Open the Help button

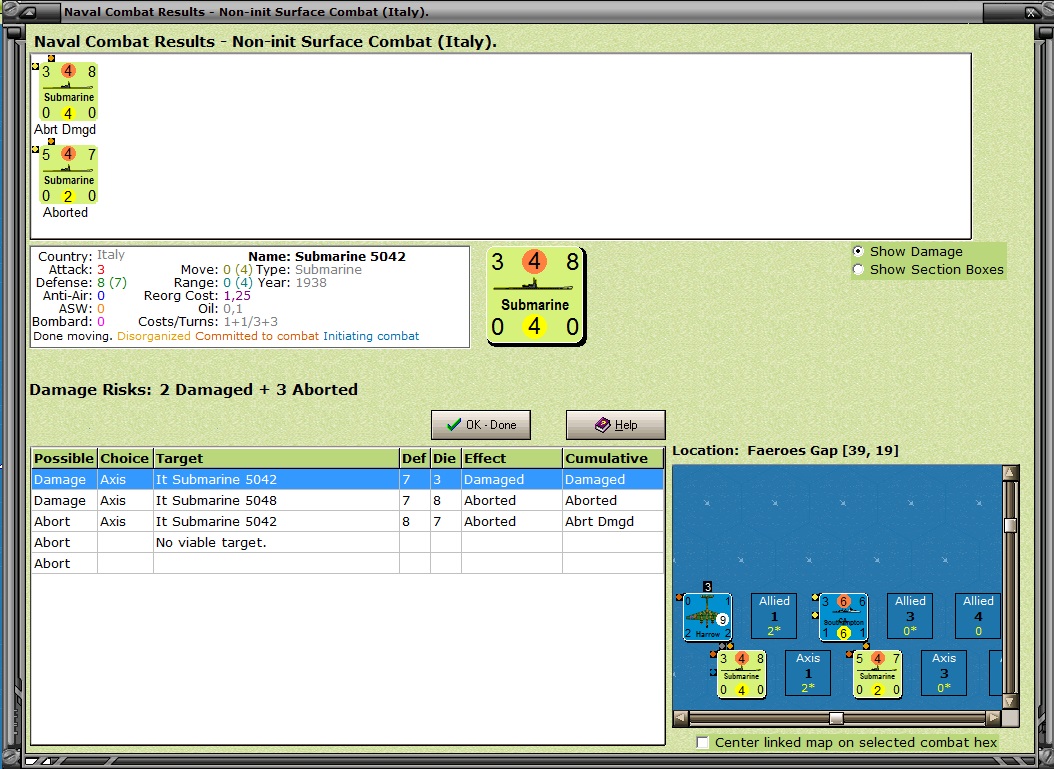616,425
